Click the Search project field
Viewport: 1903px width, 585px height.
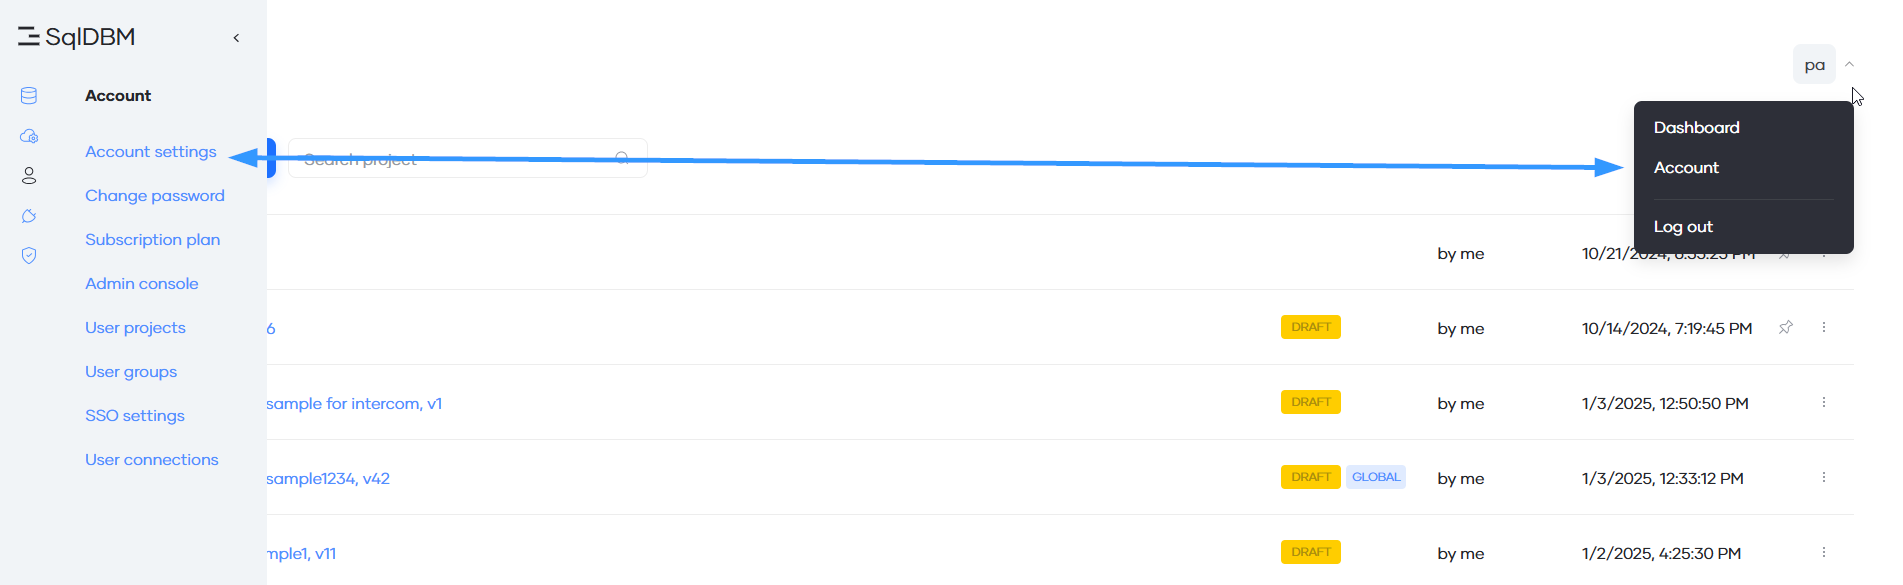(468, 158)
